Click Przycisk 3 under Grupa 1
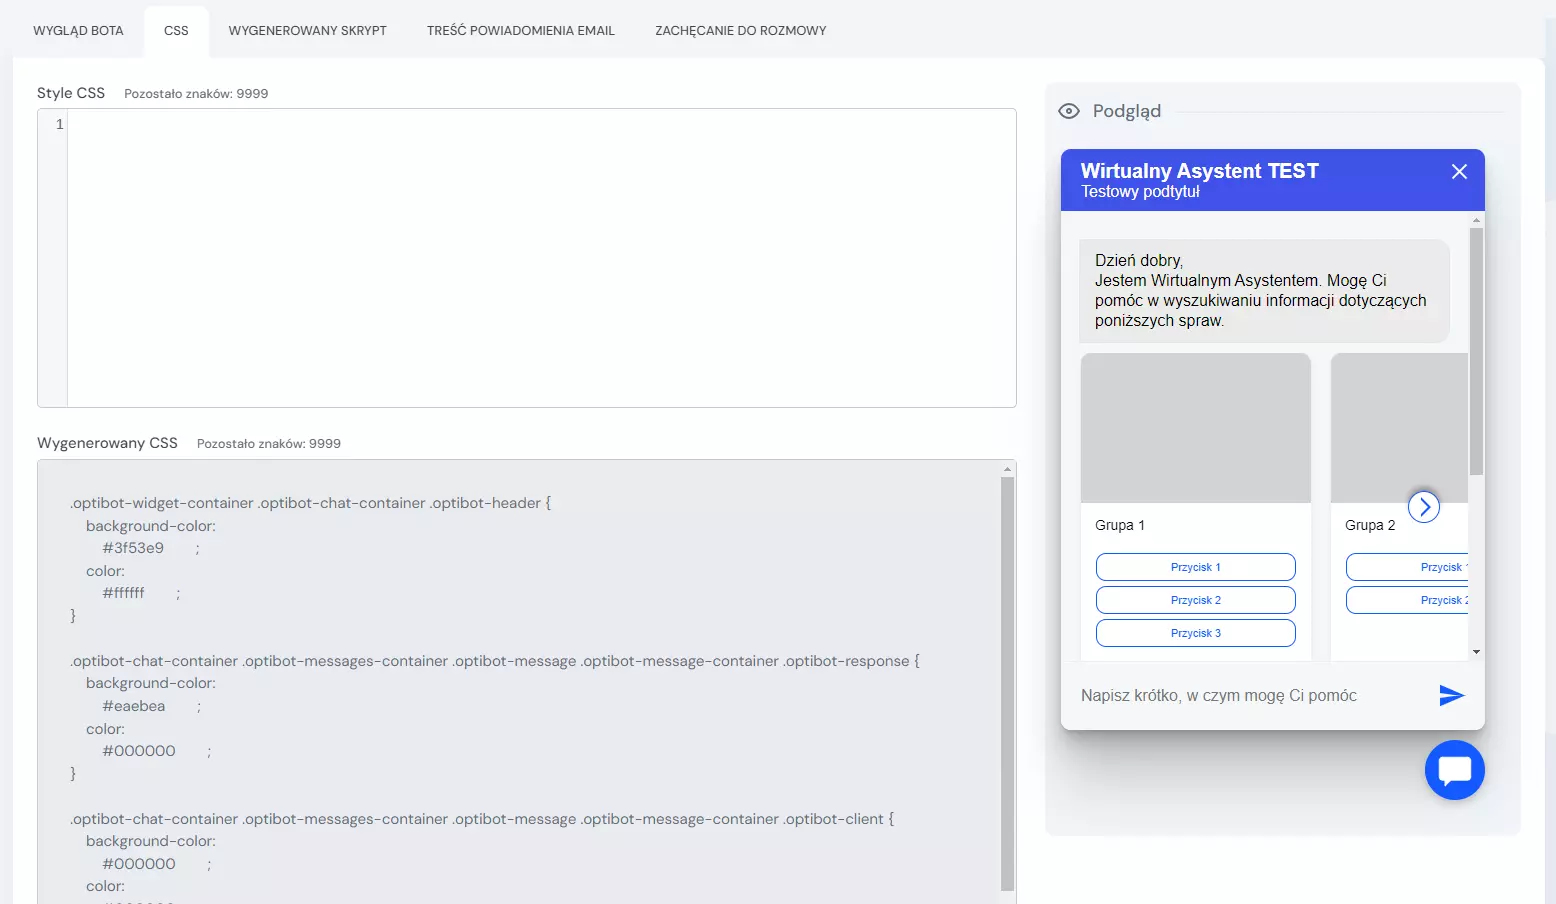 click(1196, 633)
